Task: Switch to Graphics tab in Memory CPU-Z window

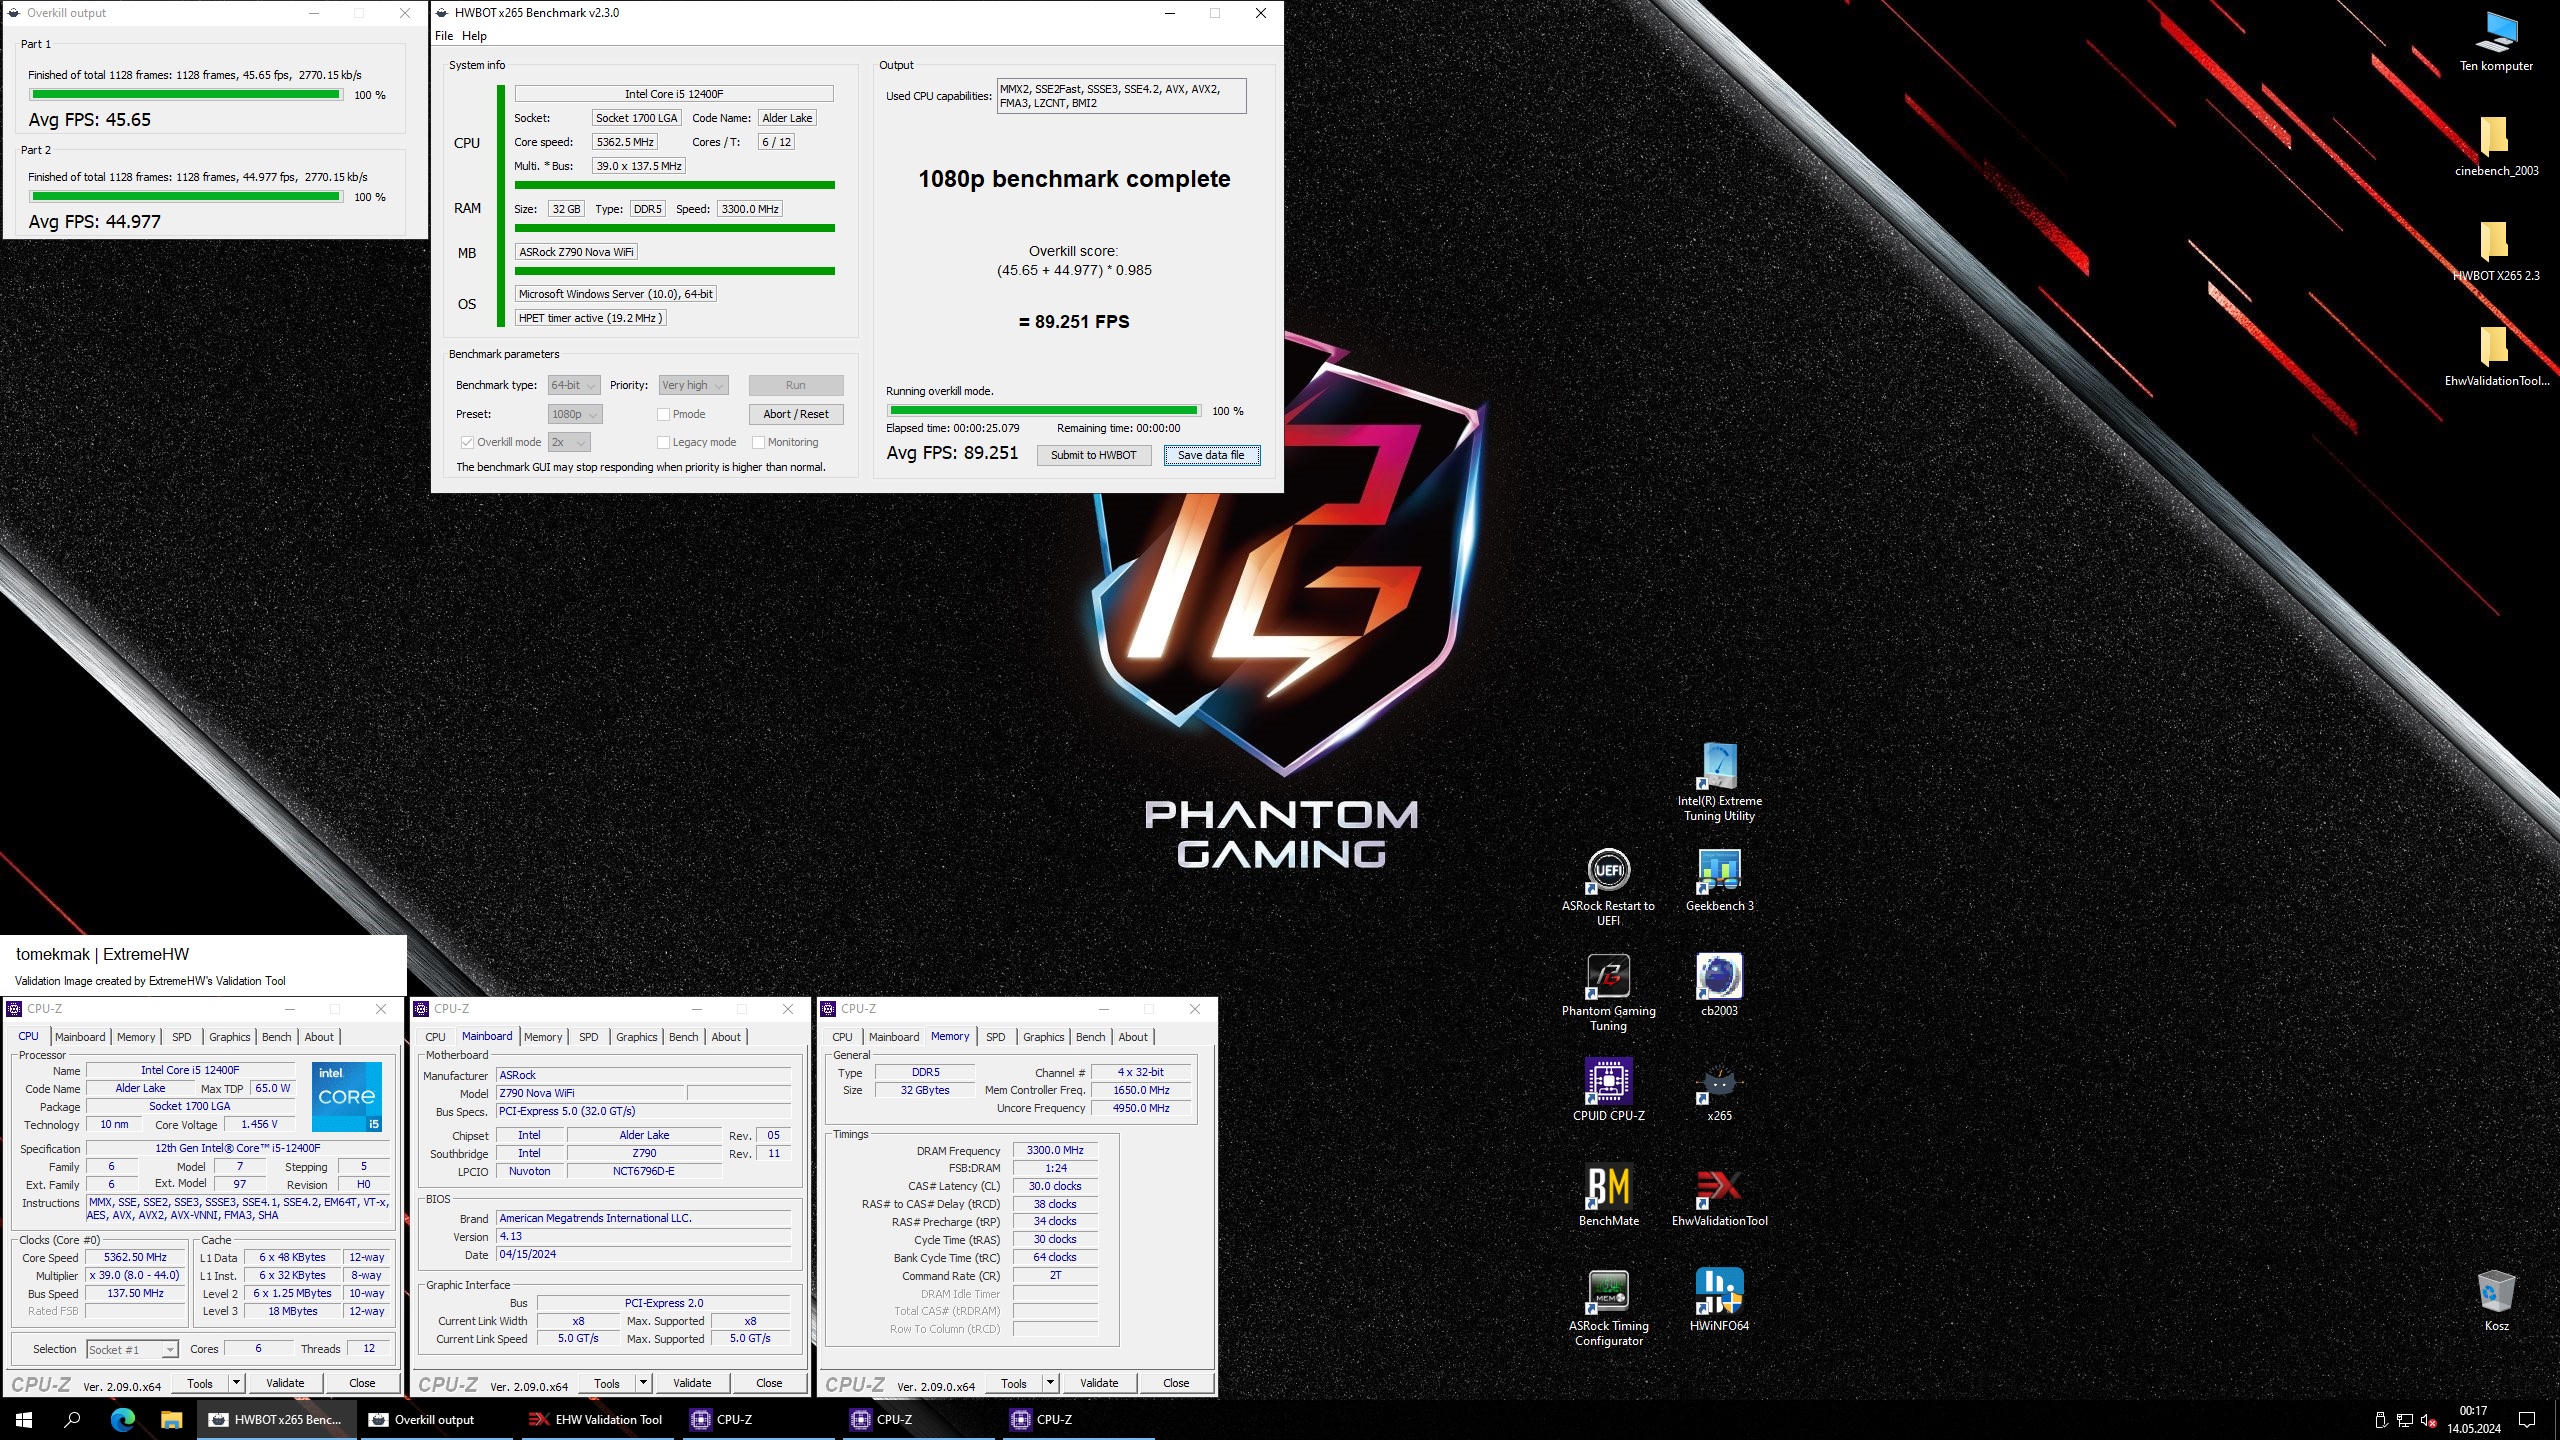Action: [x=1043, y=1037]
